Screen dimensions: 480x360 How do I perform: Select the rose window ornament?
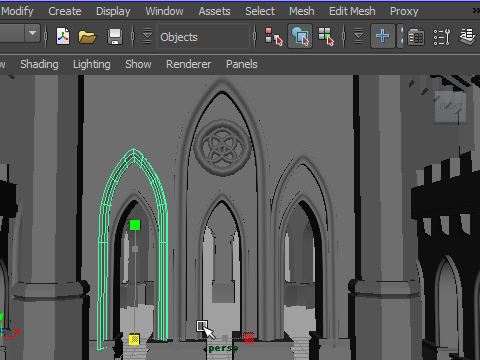222,147
